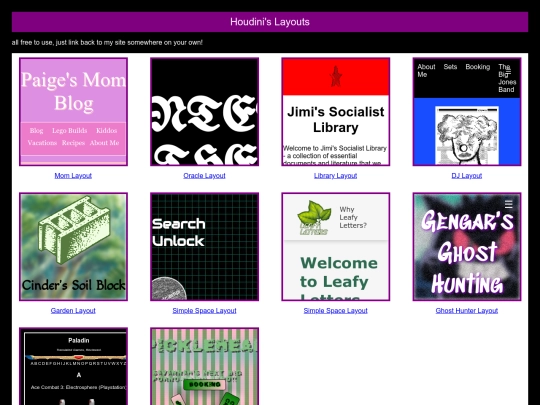Click Jimi's Socialist Library thumbnail

point(336,112)
